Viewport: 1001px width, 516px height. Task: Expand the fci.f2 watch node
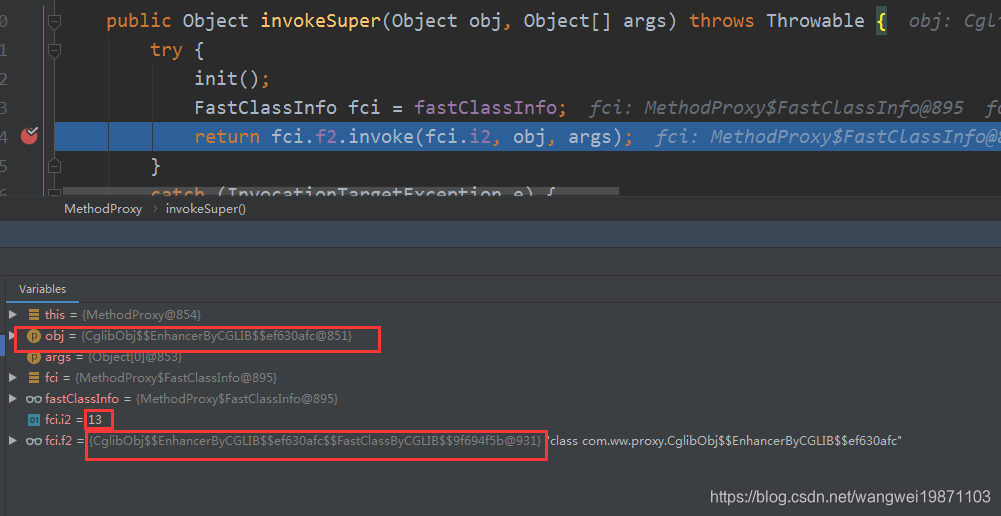click(x=13, y=440)
